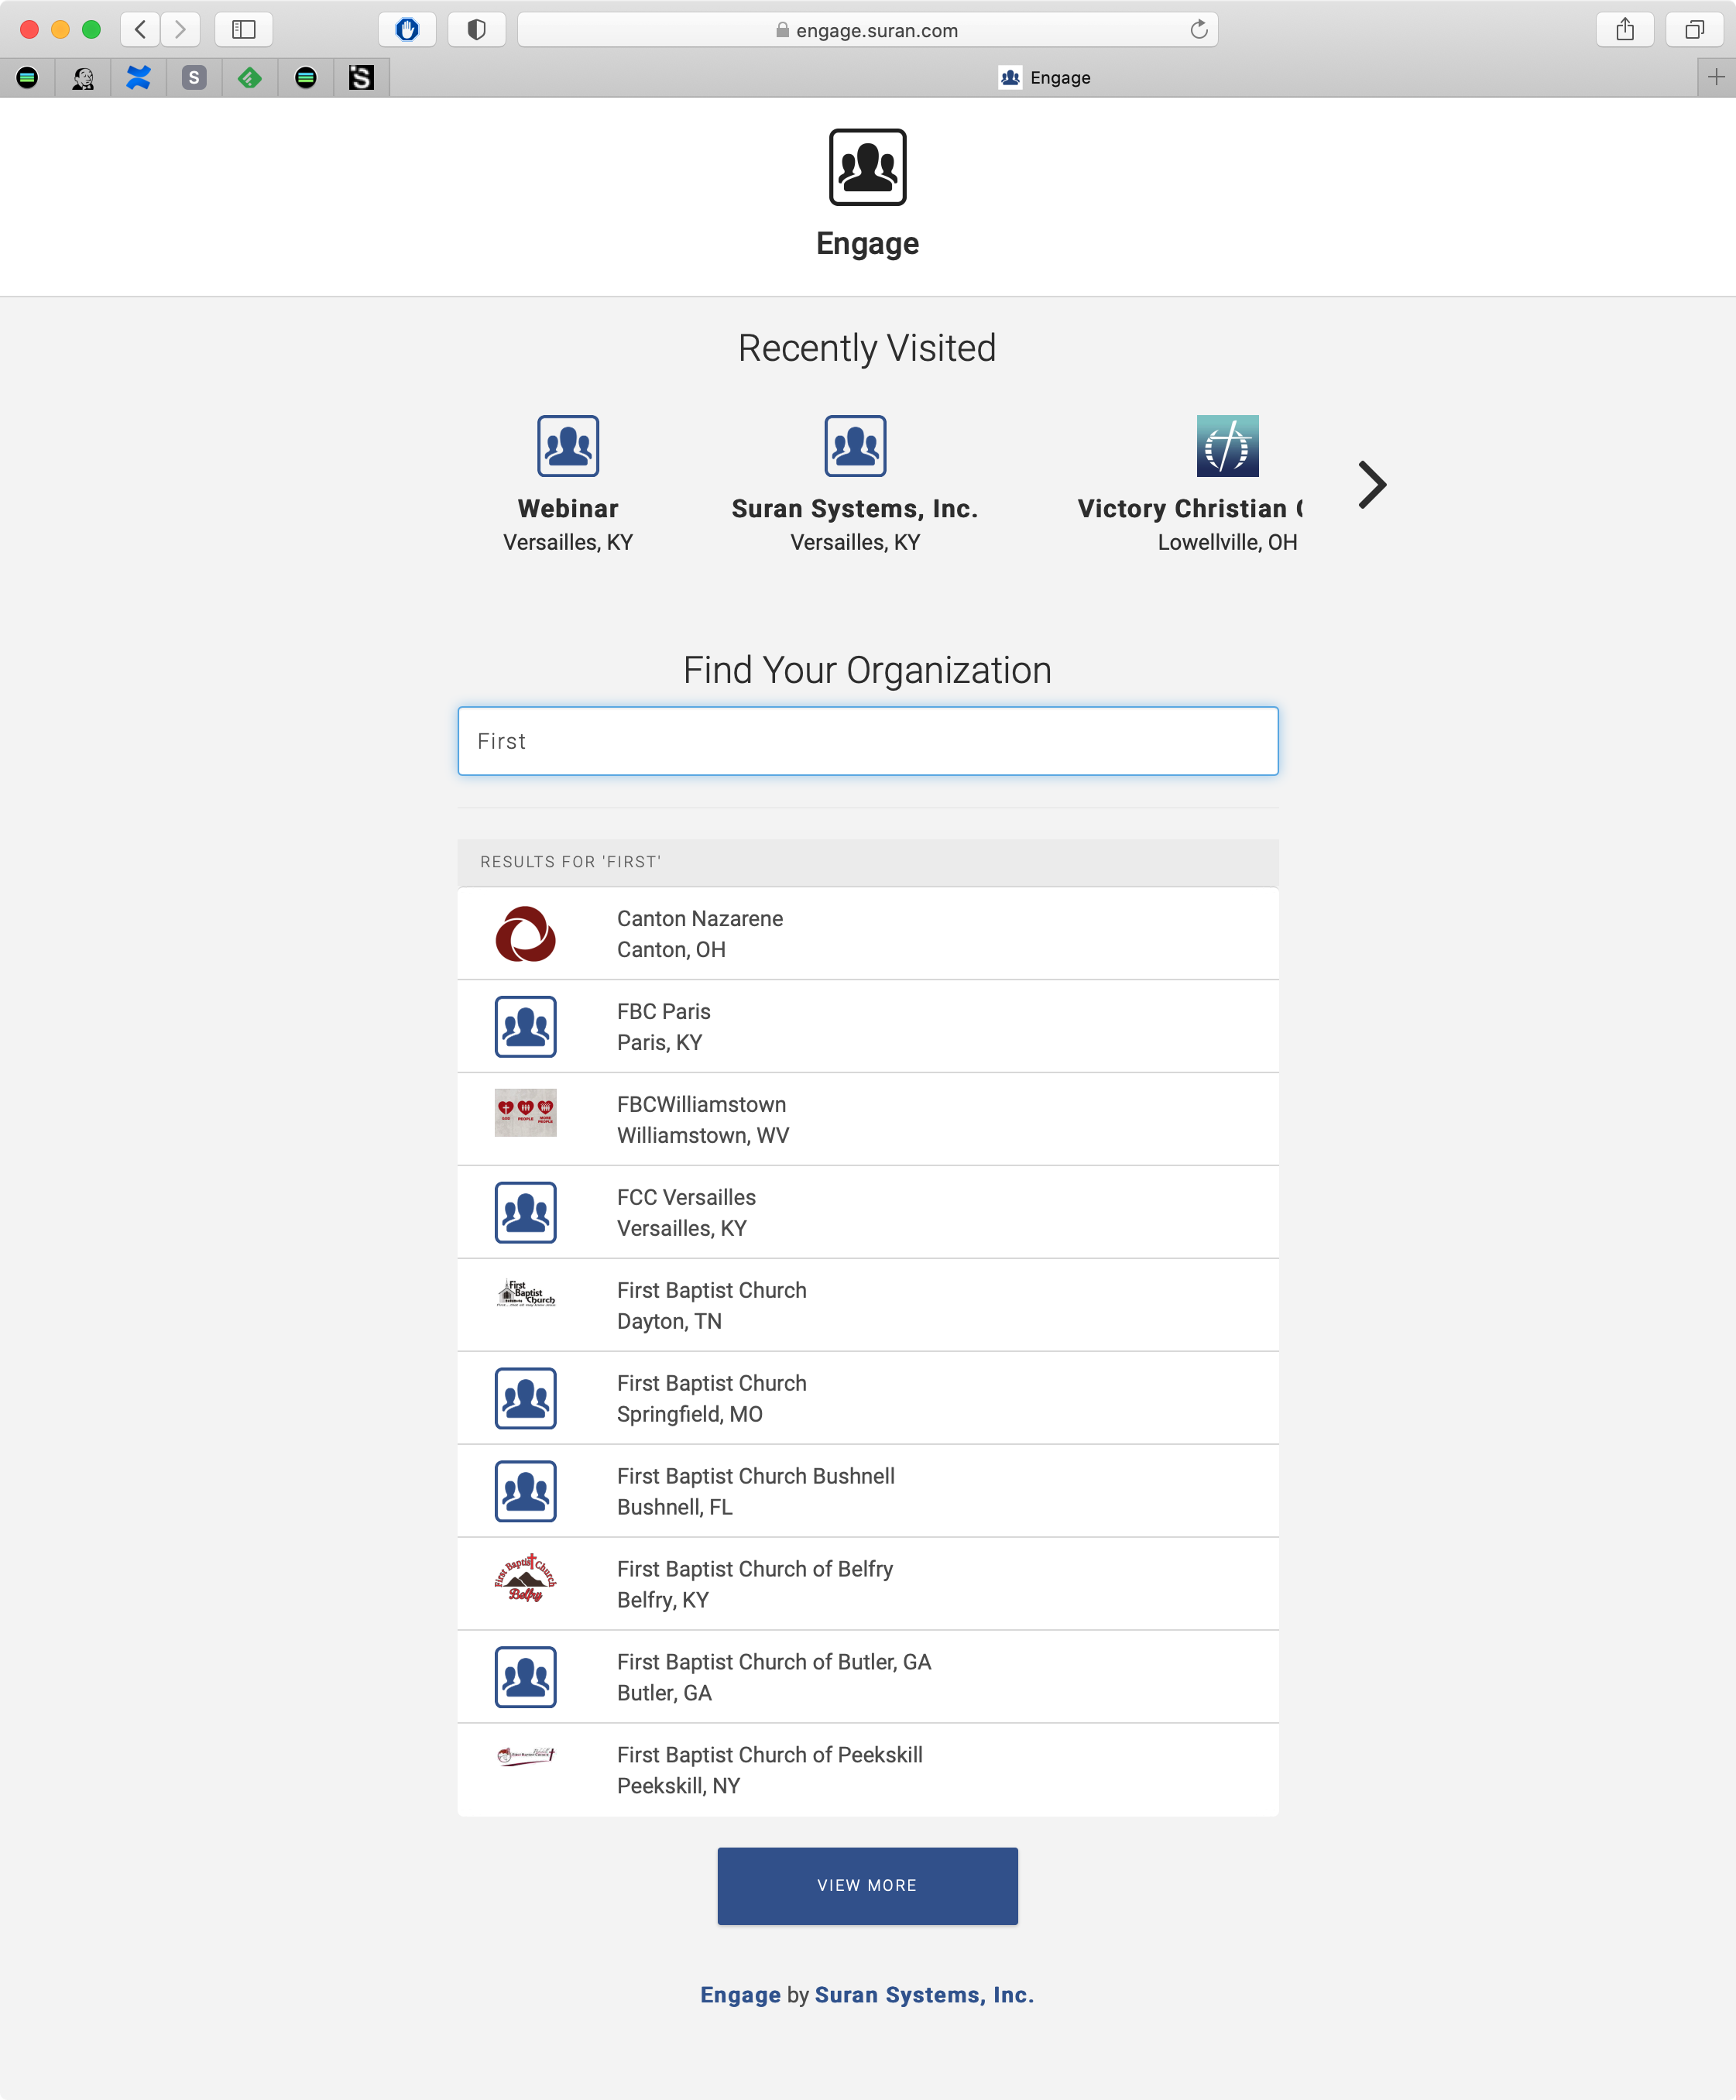Screen dimensions: 1736x2100
Task: Toggle the Safari sidebar button
Action: point(244,29)
